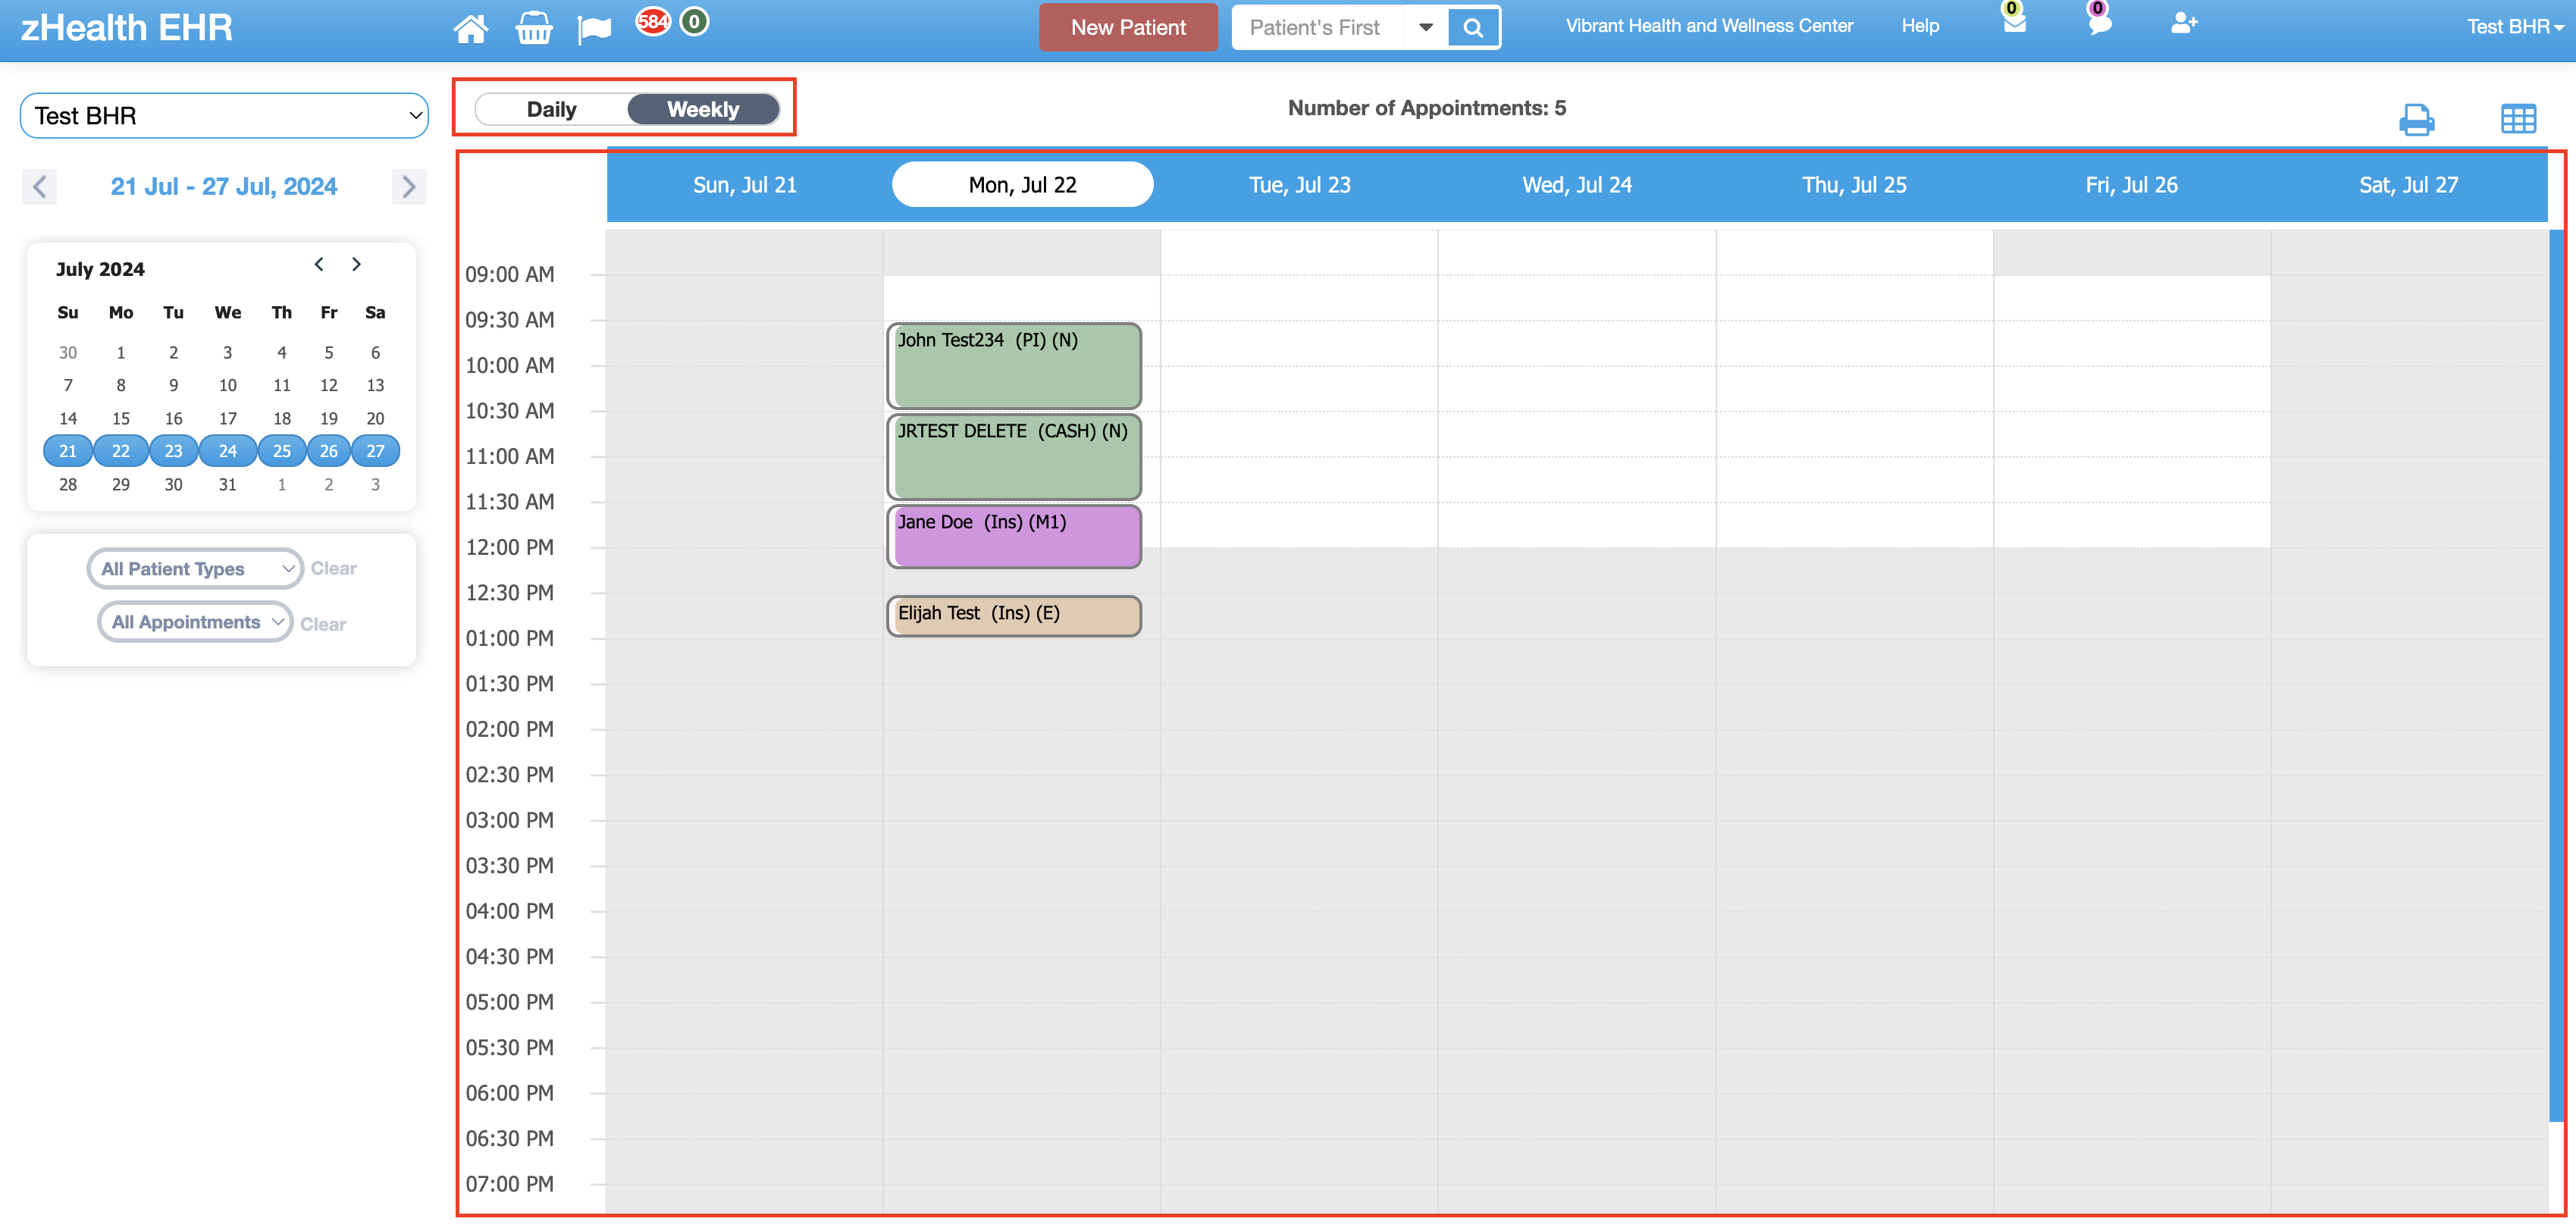Select the Fri, Jul 26 column header

point(2131,185)
